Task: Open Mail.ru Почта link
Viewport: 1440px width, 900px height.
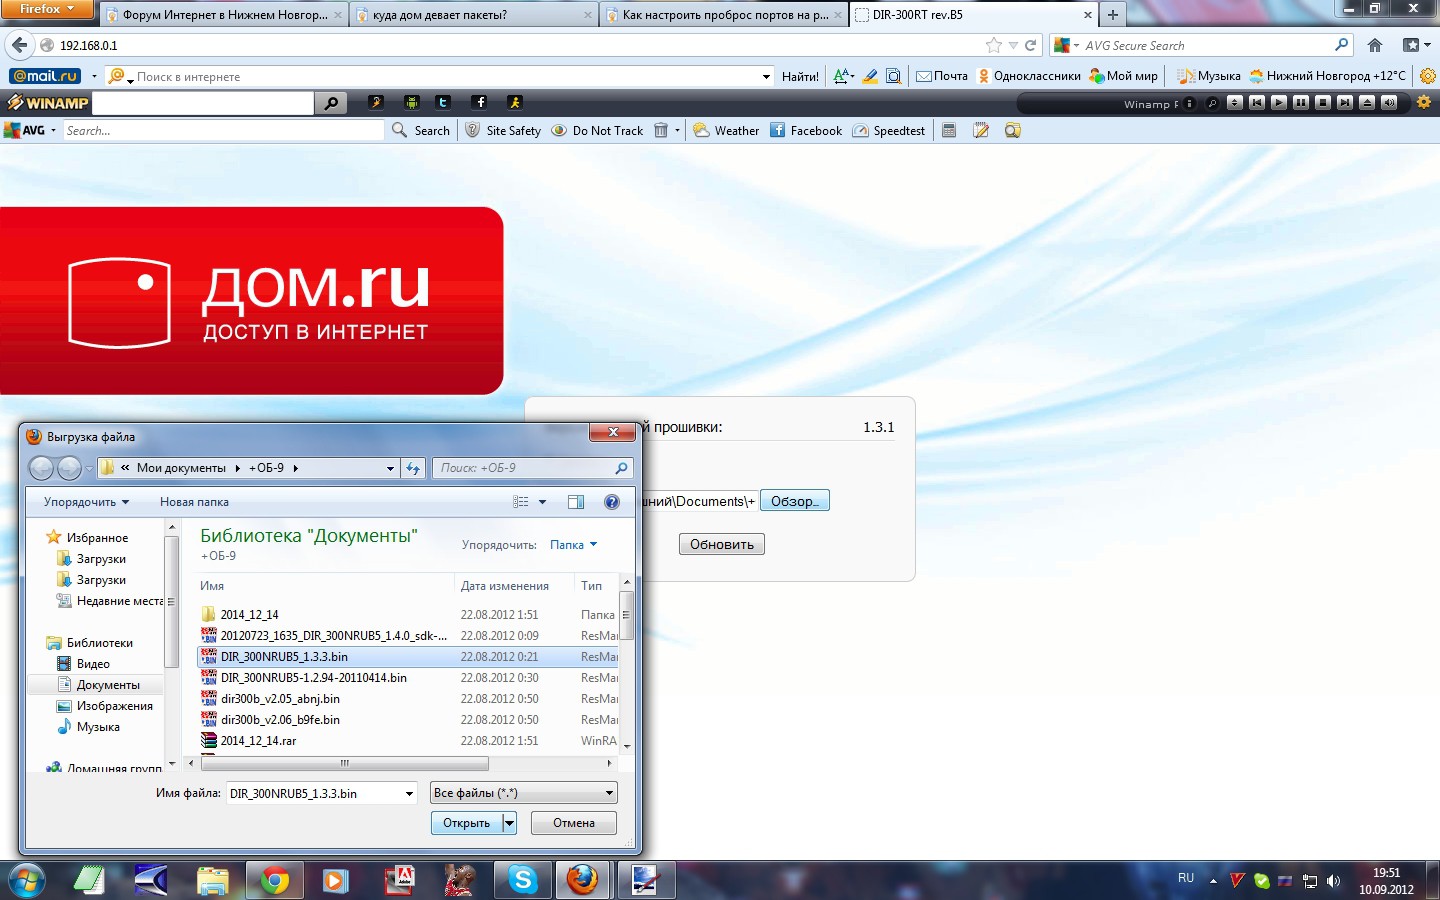Action: point(942,76)
